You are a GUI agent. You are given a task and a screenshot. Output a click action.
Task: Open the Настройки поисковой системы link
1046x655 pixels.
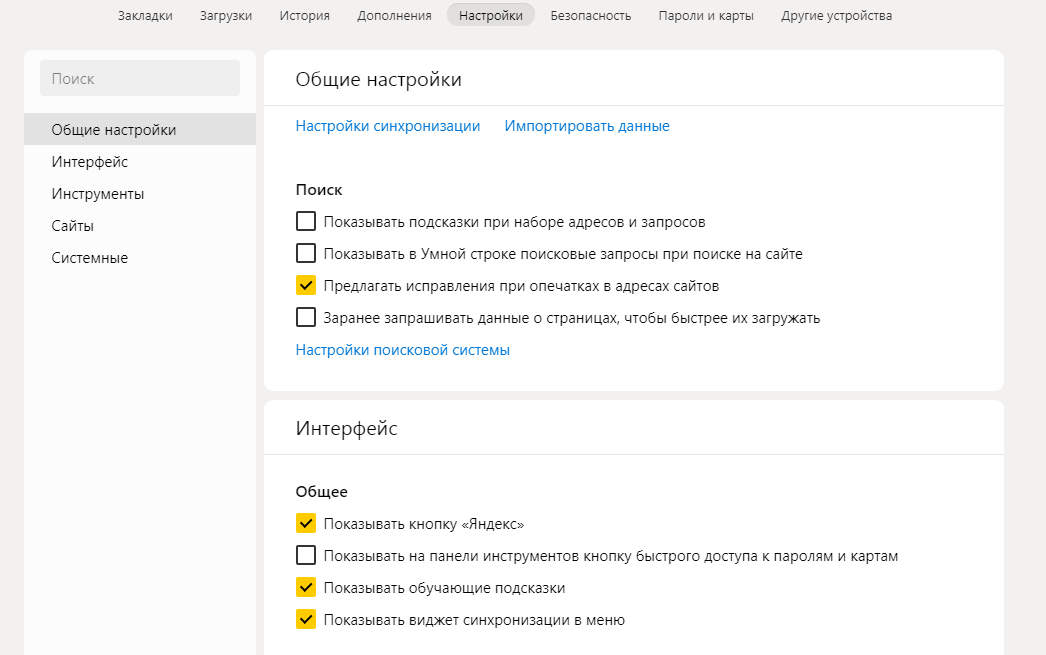403,350
